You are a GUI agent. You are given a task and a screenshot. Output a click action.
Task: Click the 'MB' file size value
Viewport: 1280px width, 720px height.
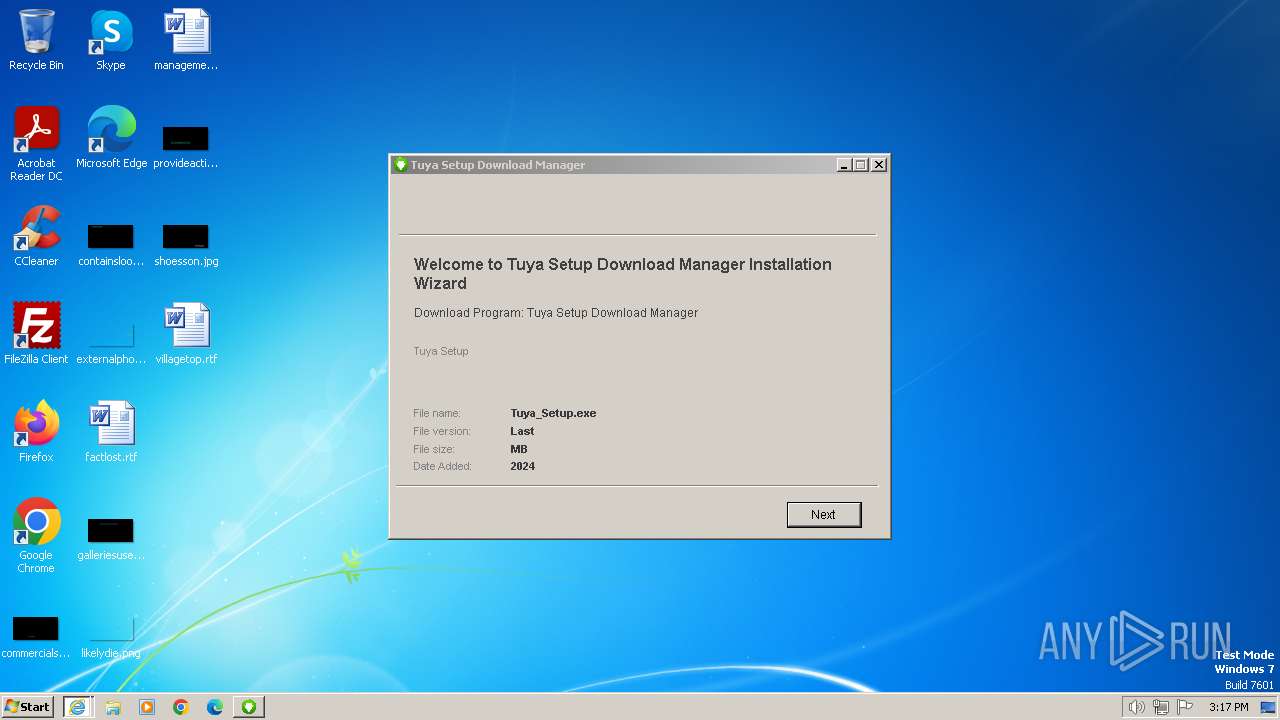point(519,449)
